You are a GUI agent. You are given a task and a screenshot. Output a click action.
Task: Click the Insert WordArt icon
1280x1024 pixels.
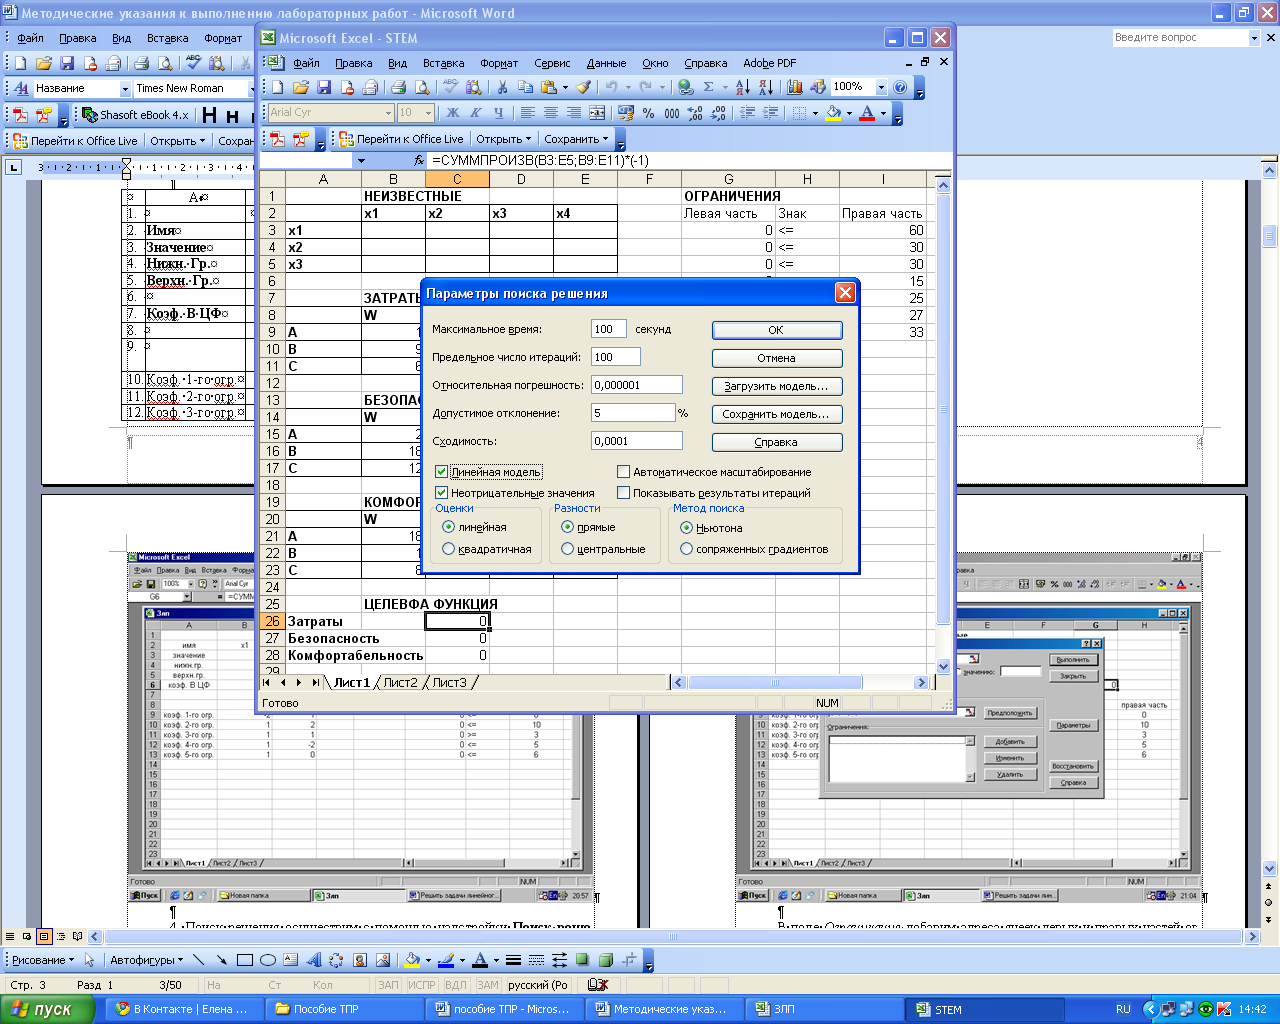pyautogui.click(x=313, y=960)
